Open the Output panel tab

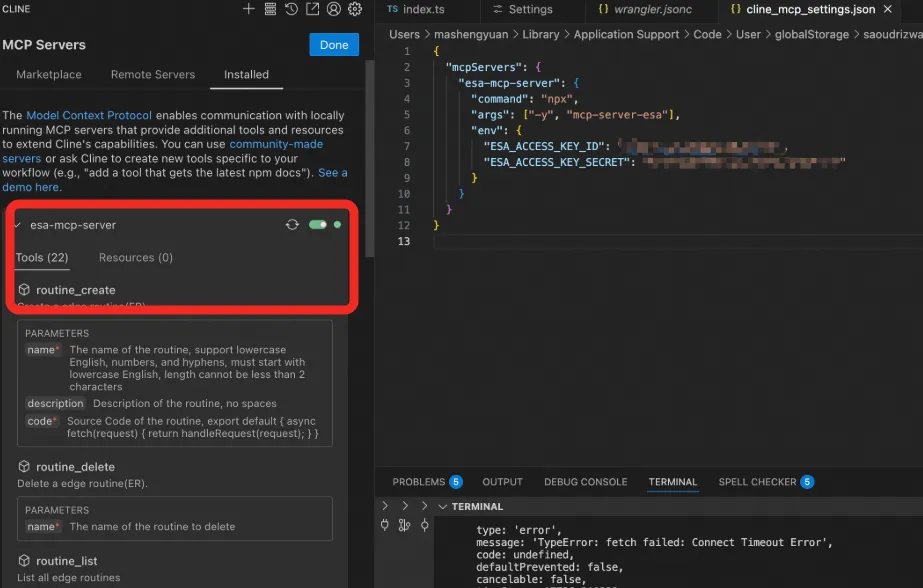point(502,482)
